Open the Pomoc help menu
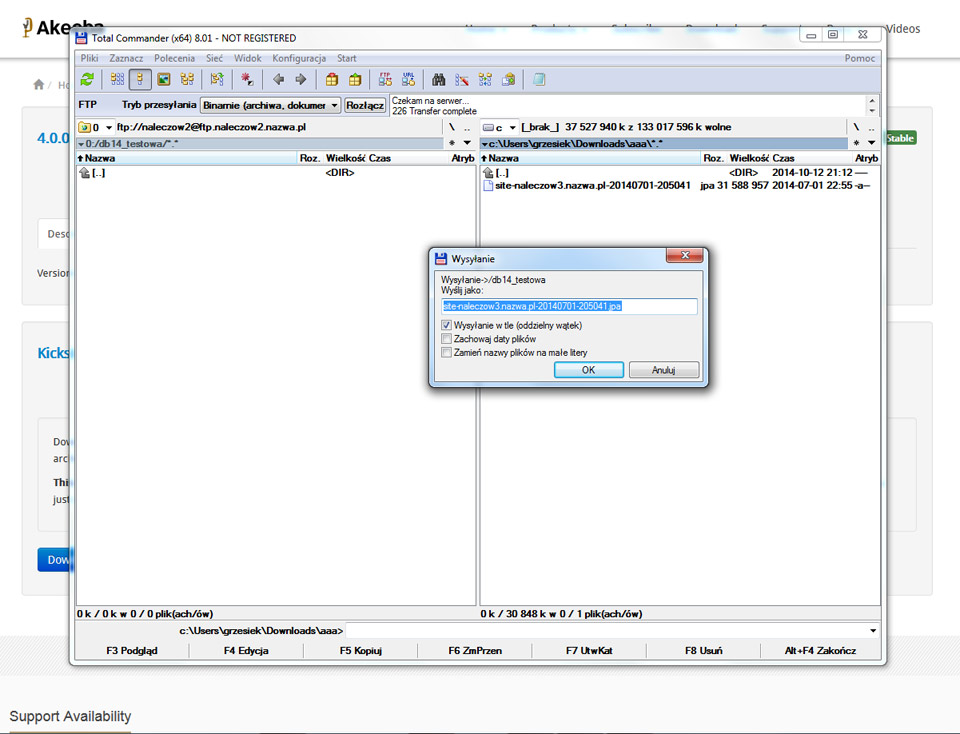960x734 pixels. pos(860,58)
